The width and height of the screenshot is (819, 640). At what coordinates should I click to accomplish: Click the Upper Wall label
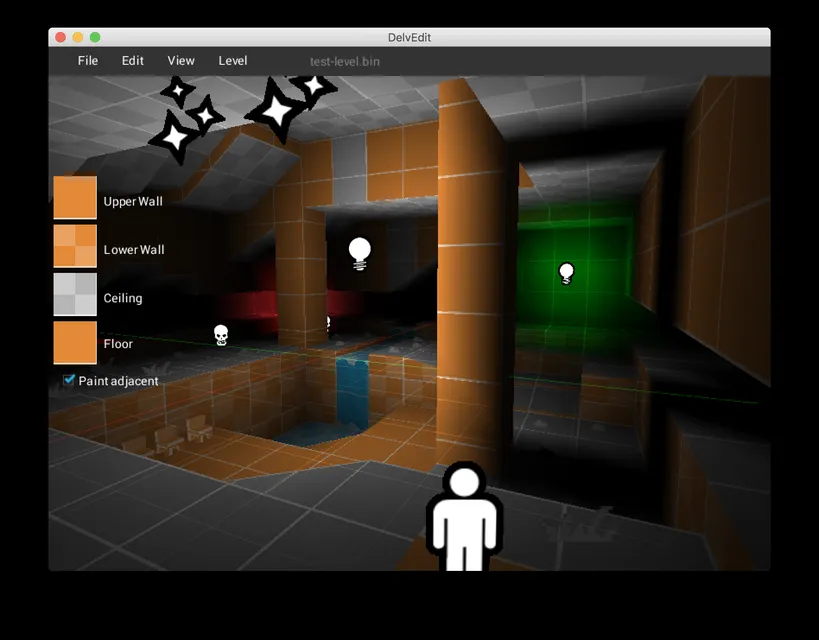[133, 201]
